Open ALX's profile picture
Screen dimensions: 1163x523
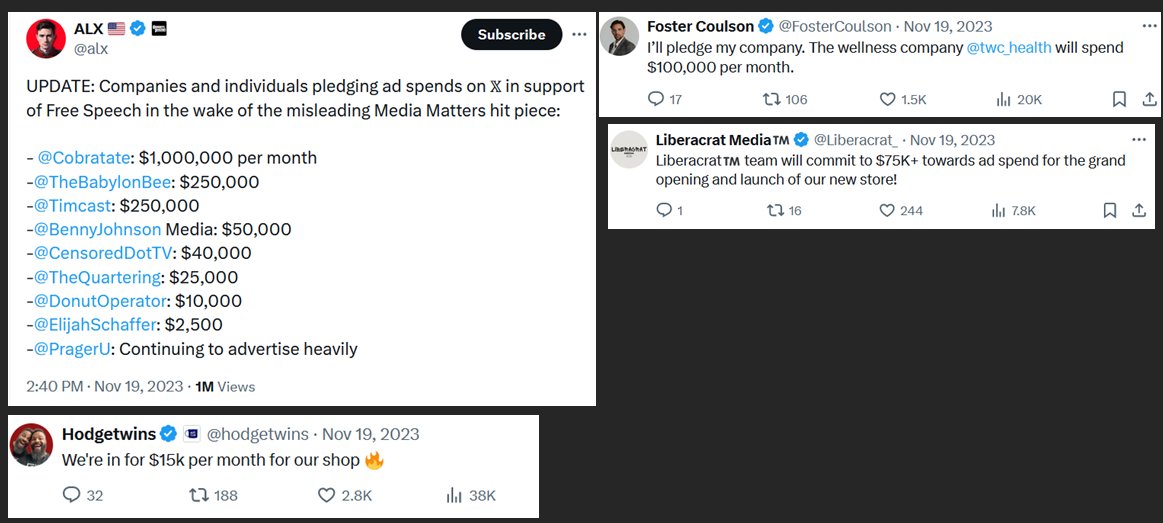[x=45, y=37]
